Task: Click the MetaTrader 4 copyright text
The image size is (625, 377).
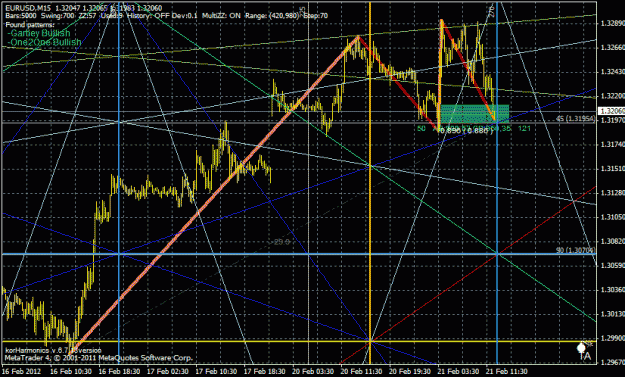Action: (x=98, y=358)
